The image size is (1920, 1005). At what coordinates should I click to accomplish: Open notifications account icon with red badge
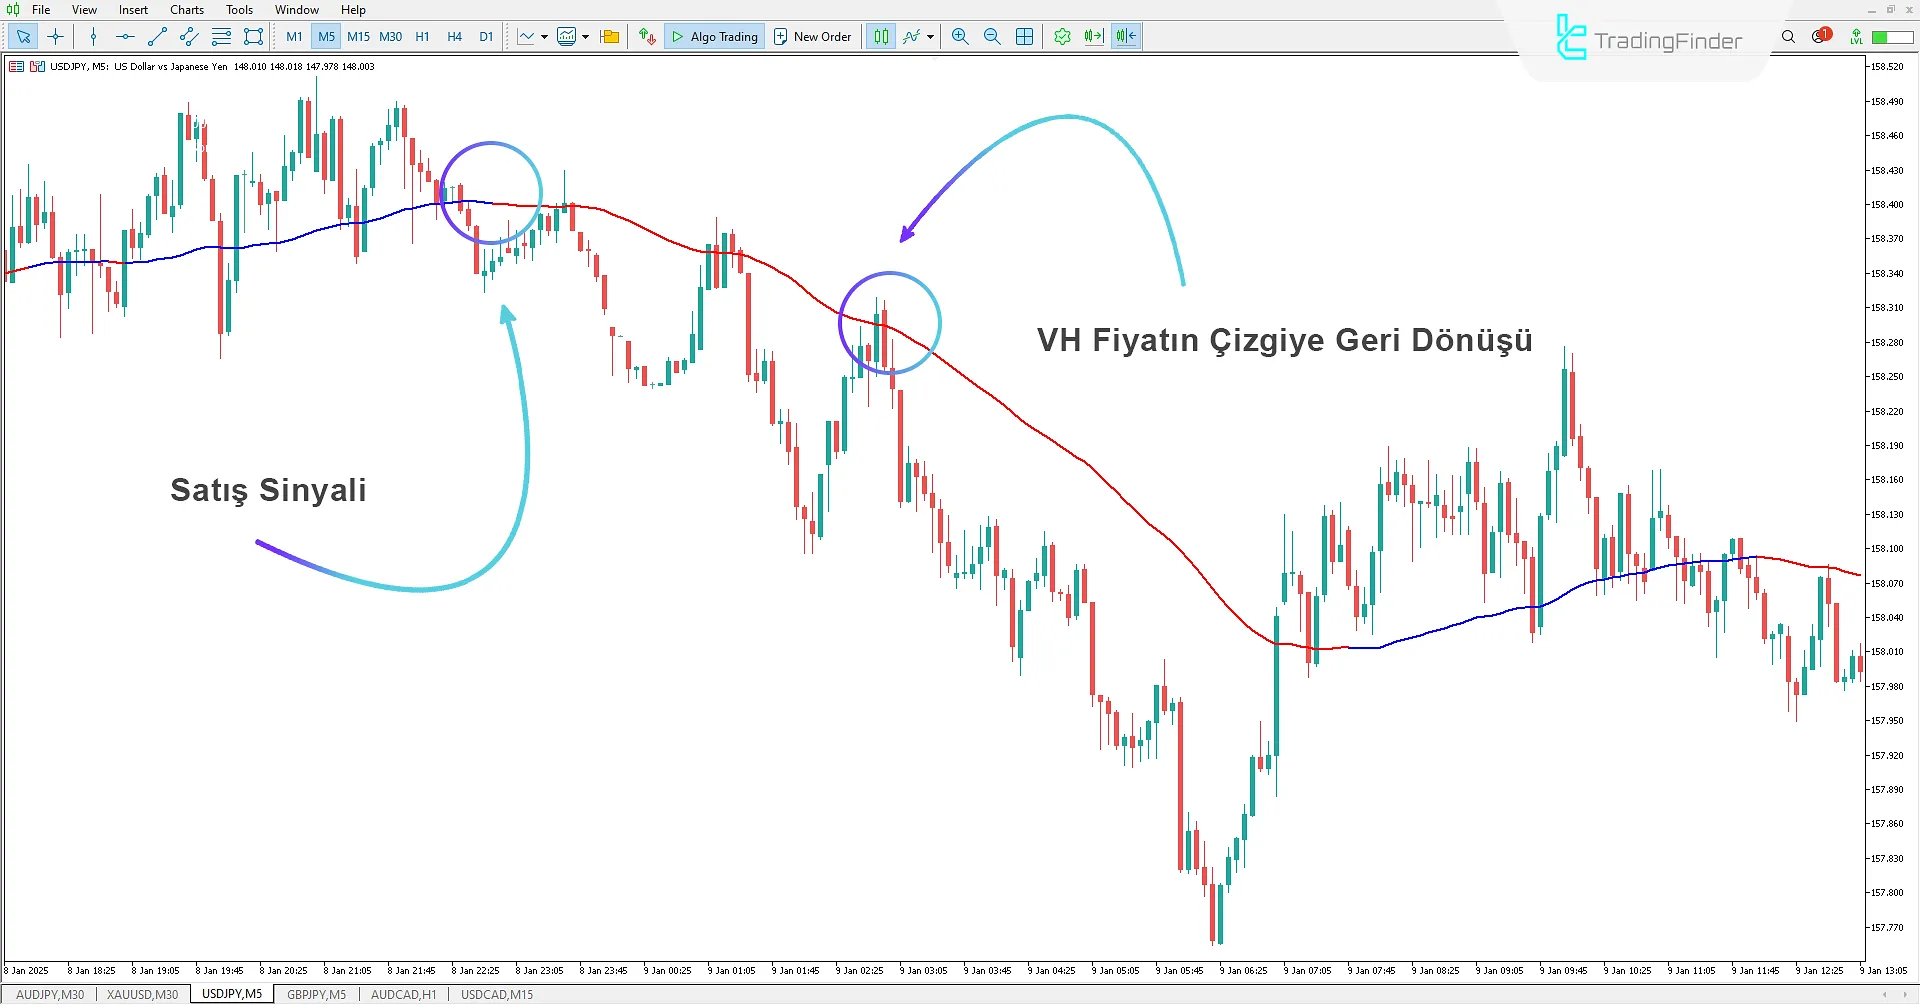coord(1820,37)
